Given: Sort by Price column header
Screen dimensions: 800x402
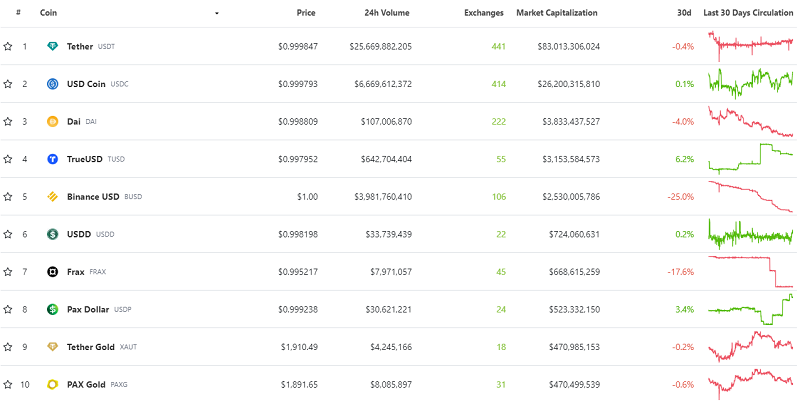Looking at the screenshot, I should (306, 13).
